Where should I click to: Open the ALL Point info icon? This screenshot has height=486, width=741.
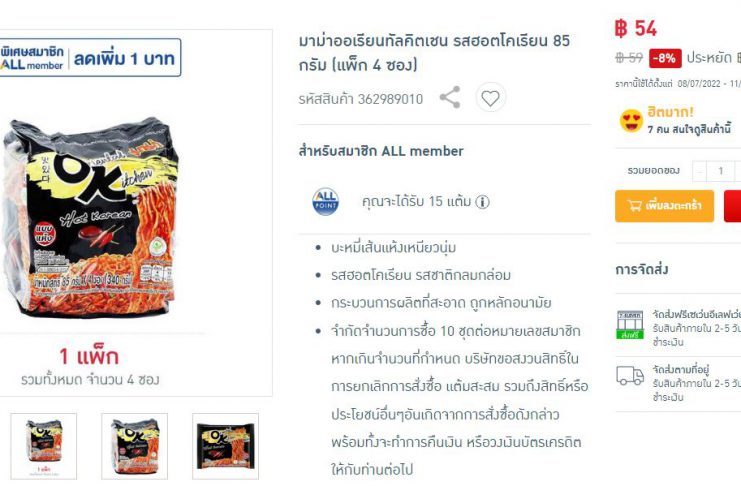[x=482, y=202]
